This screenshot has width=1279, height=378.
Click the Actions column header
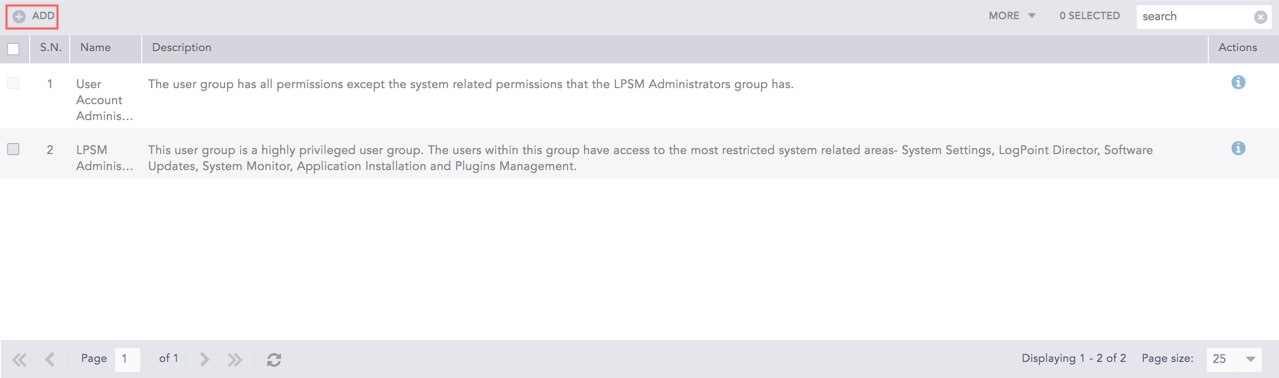pyautogui.click(x=1238, y=48)
